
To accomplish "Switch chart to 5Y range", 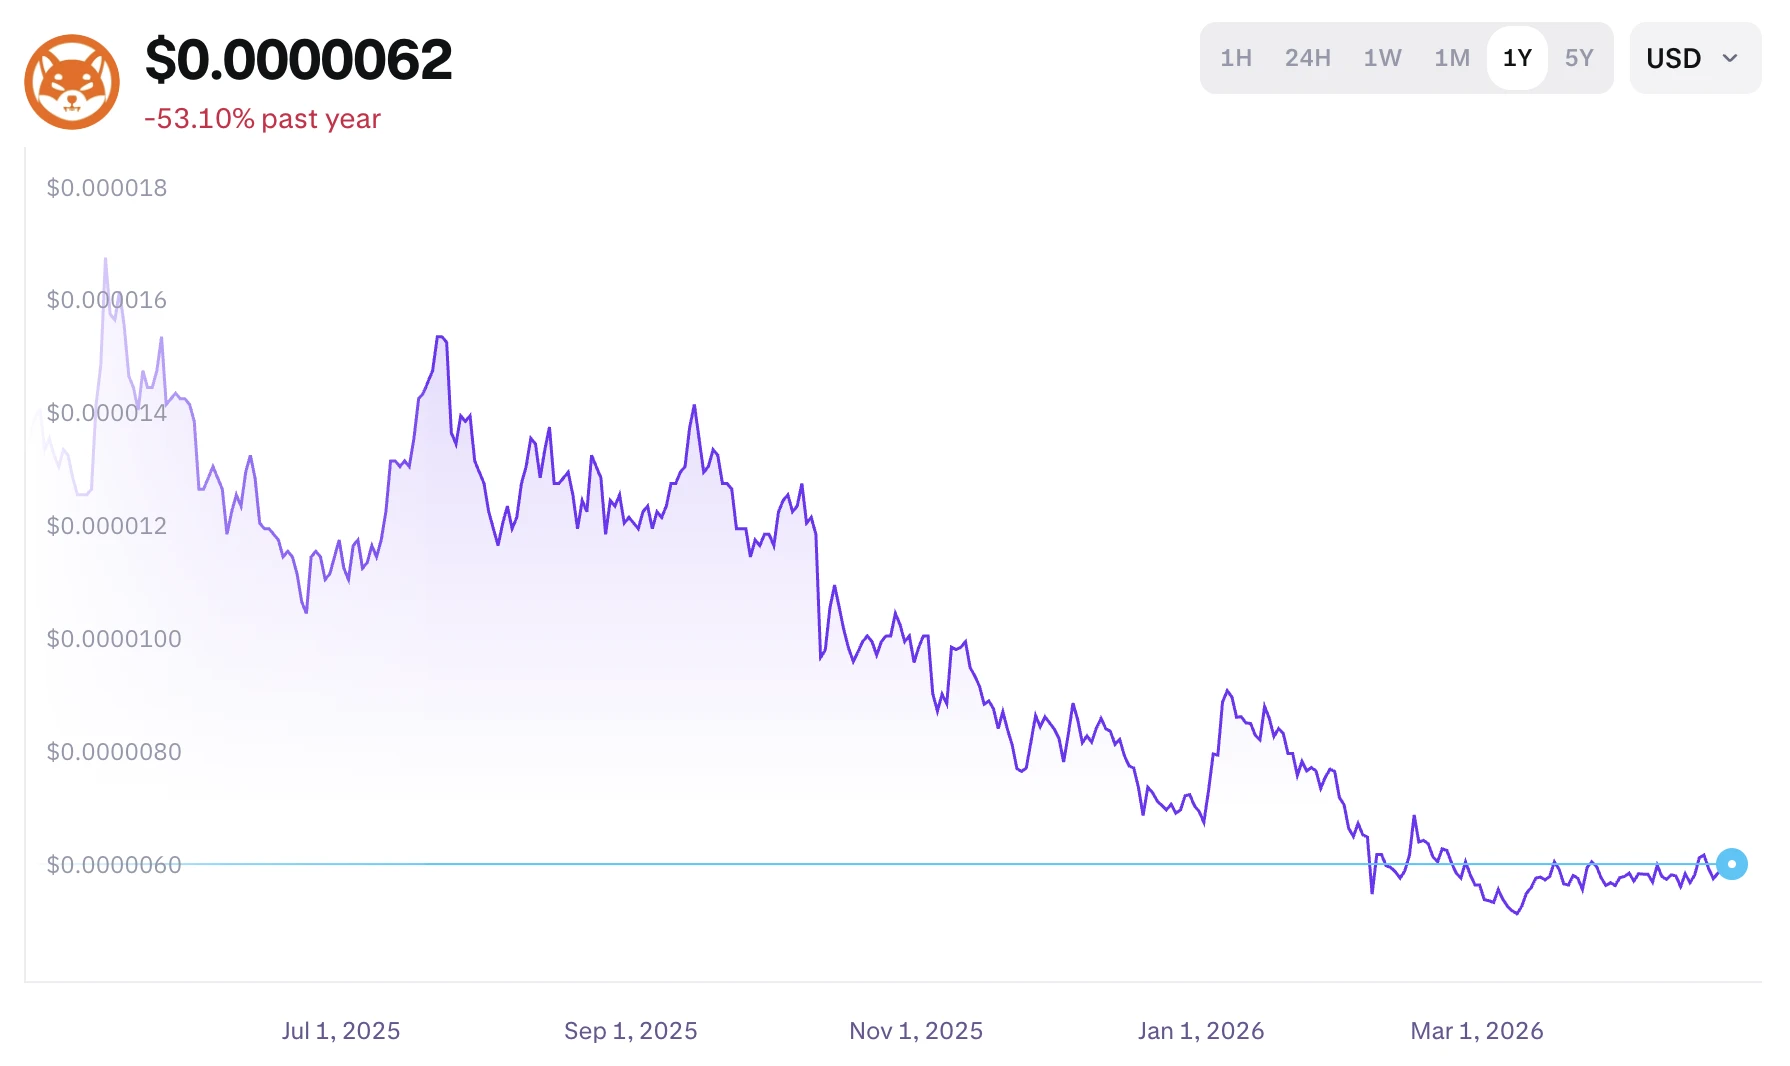I will click(x=1579, y=58).
